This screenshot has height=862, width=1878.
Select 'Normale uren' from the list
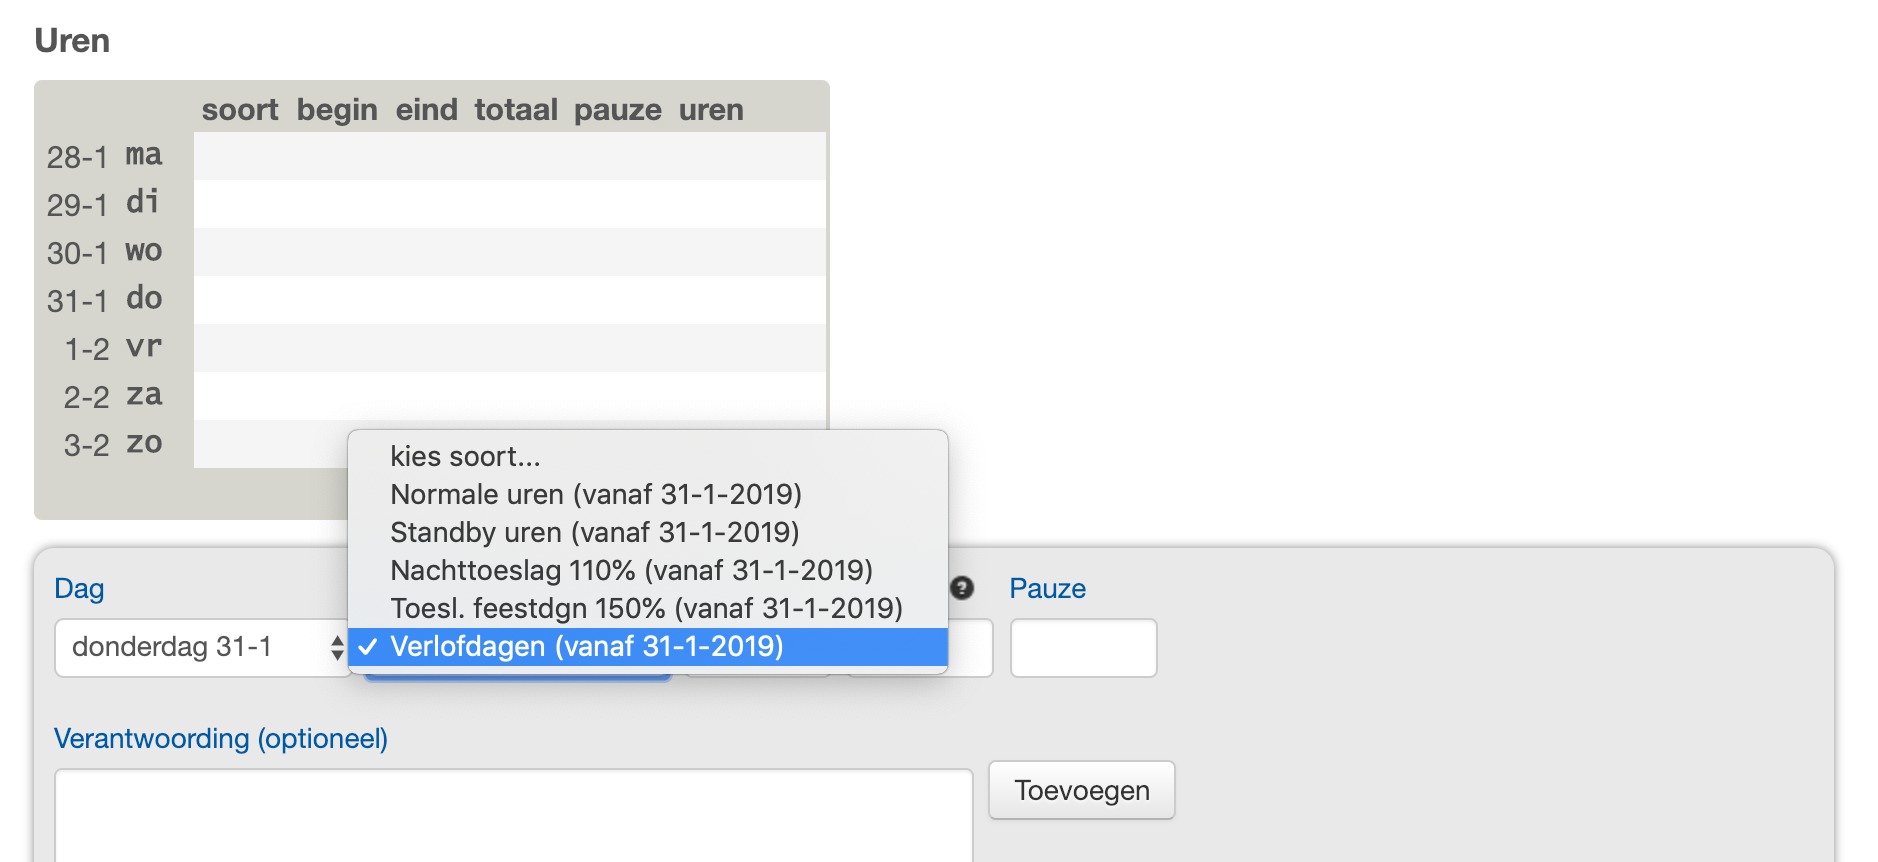[596, 495]
